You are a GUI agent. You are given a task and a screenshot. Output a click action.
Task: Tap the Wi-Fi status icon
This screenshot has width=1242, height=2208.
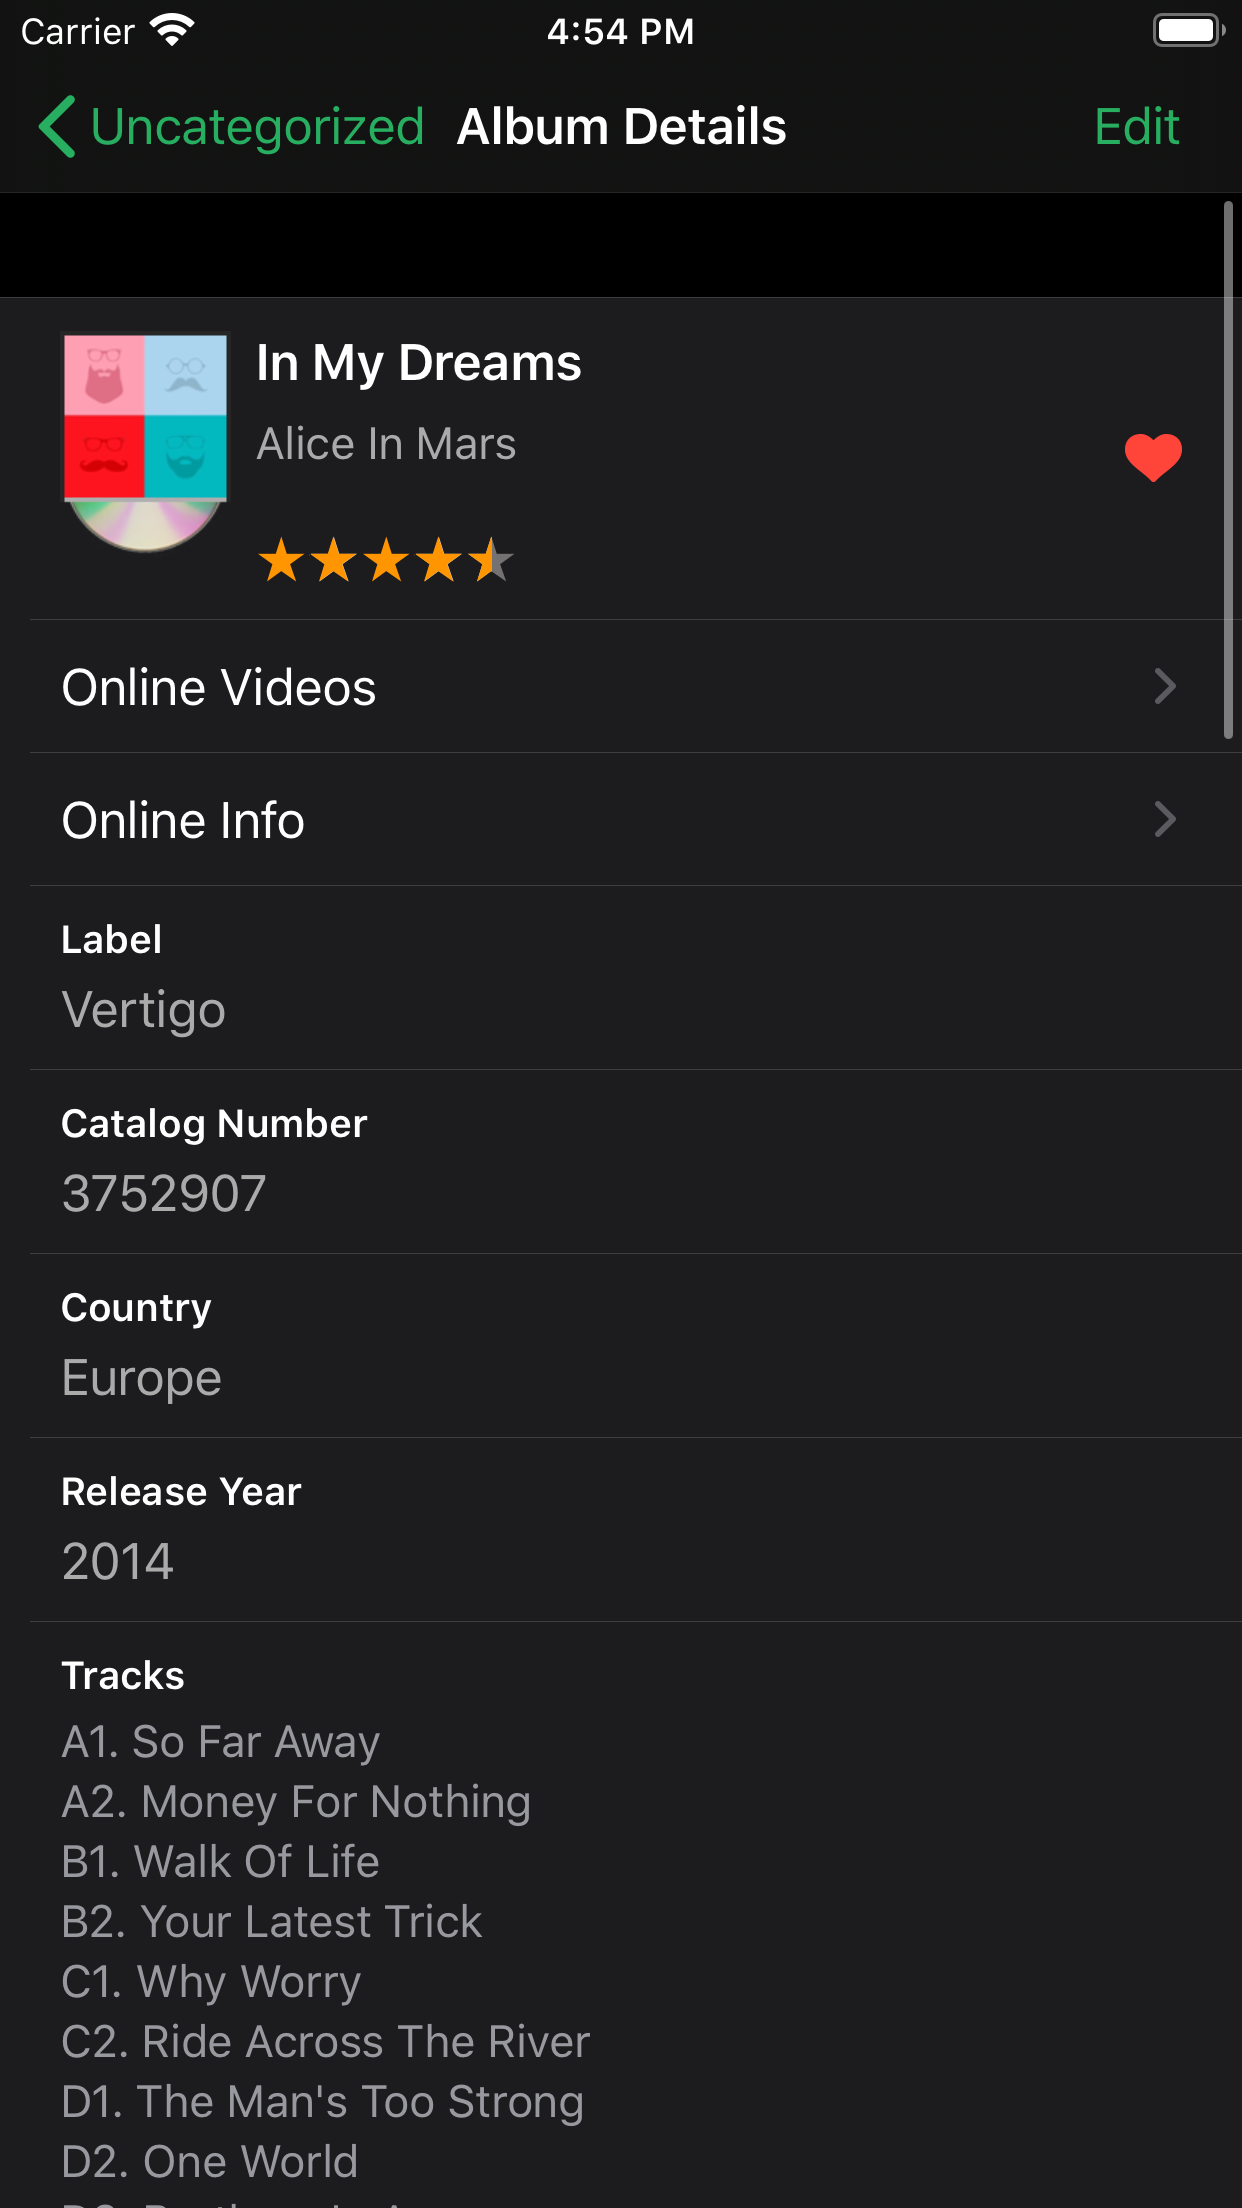172,31
